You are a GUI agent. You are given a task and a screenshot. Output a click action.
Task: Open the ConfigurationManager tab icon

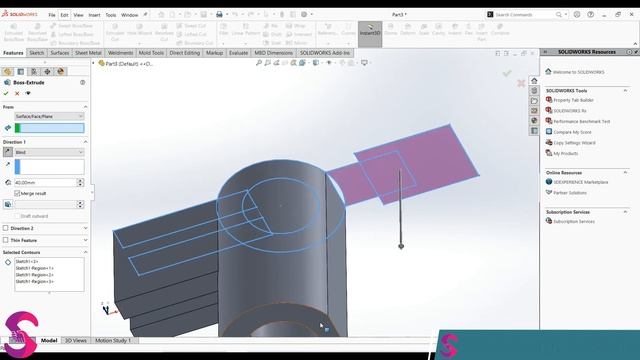[34, 71]
